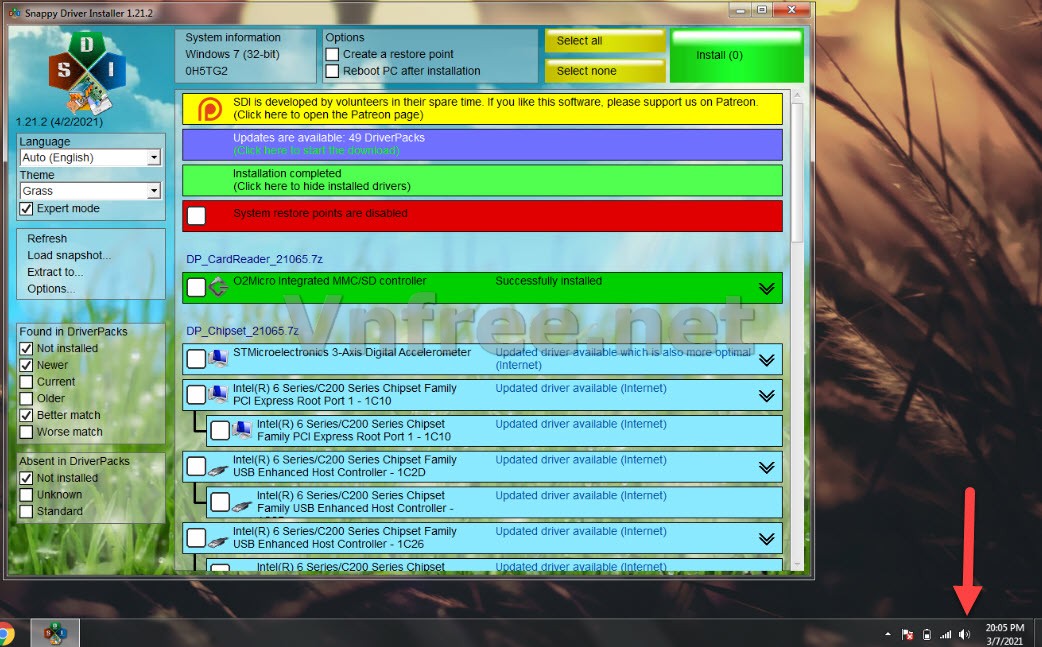Click the green Install (0) button
The image size is (1042, 647).
coord(737,55)
